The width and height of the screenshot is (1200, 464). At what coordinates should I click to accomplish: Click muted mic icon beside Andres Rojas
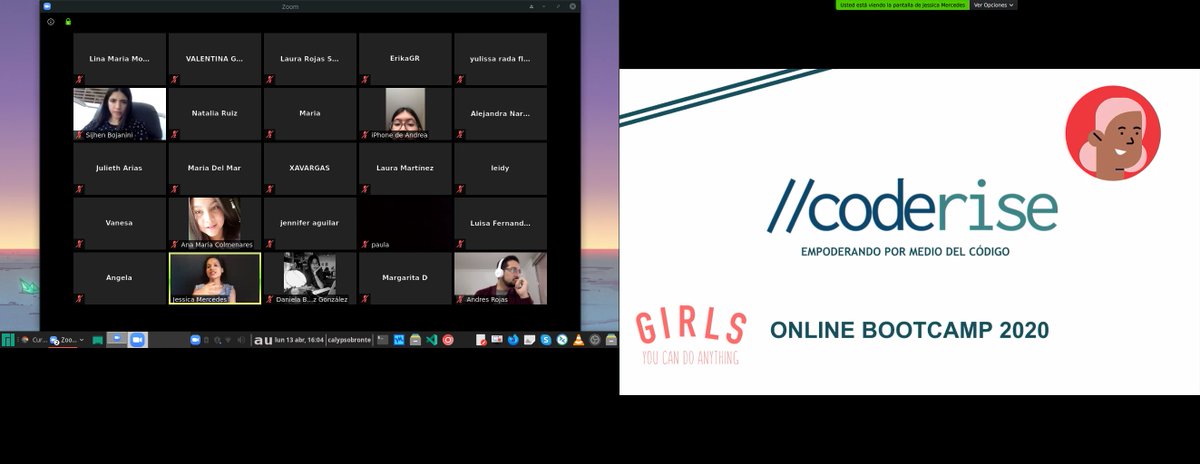(x=460, y=298)
